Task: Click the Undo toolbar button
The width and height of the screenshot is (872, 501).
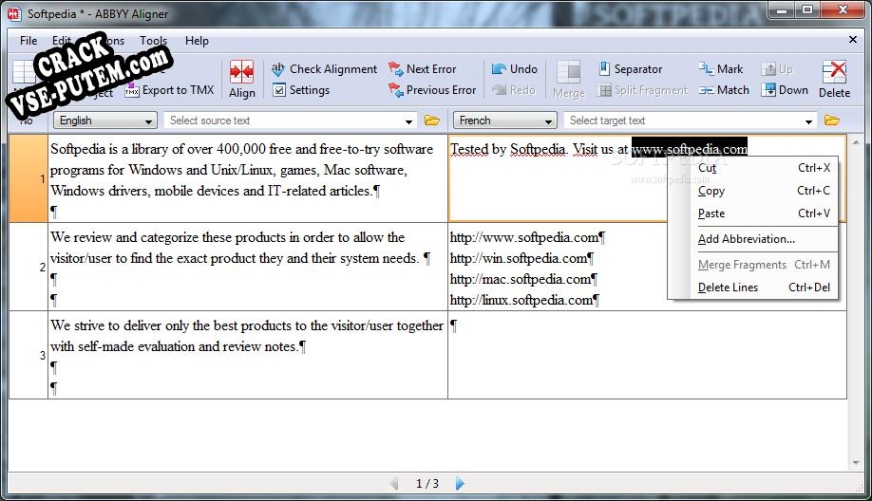Action: [x=514, y=69]
